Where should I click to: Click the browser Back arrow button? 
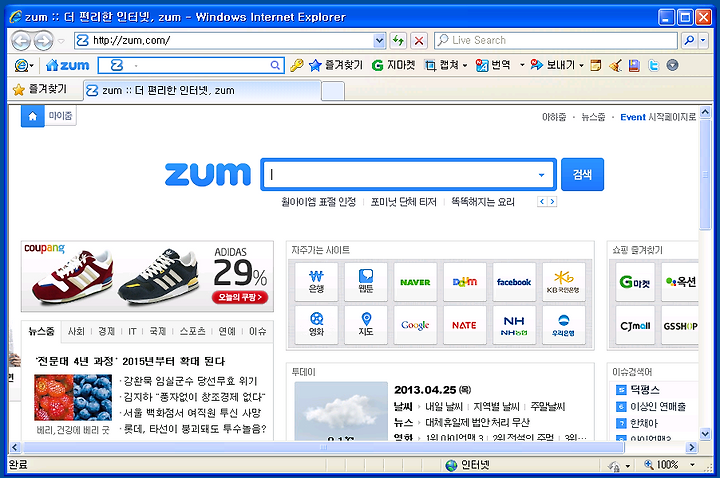pos(21,41)
